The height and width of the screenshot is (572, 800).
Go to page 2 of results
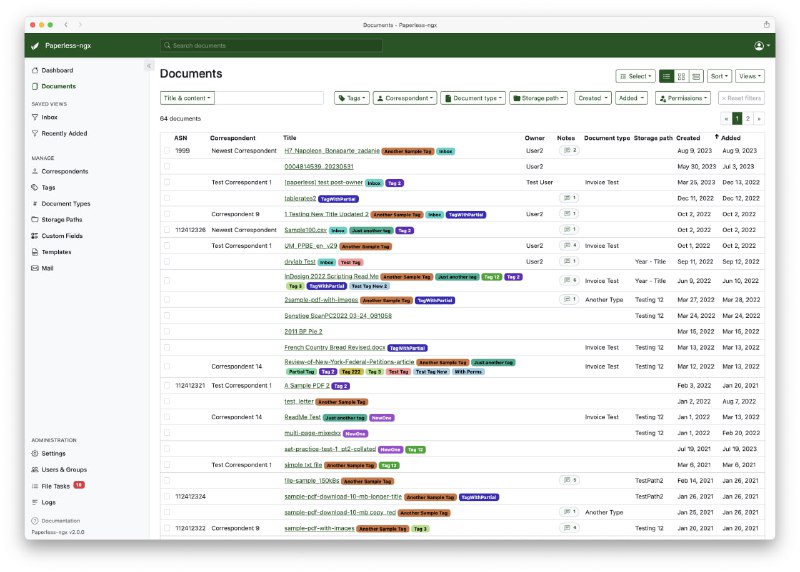[748, 118]
